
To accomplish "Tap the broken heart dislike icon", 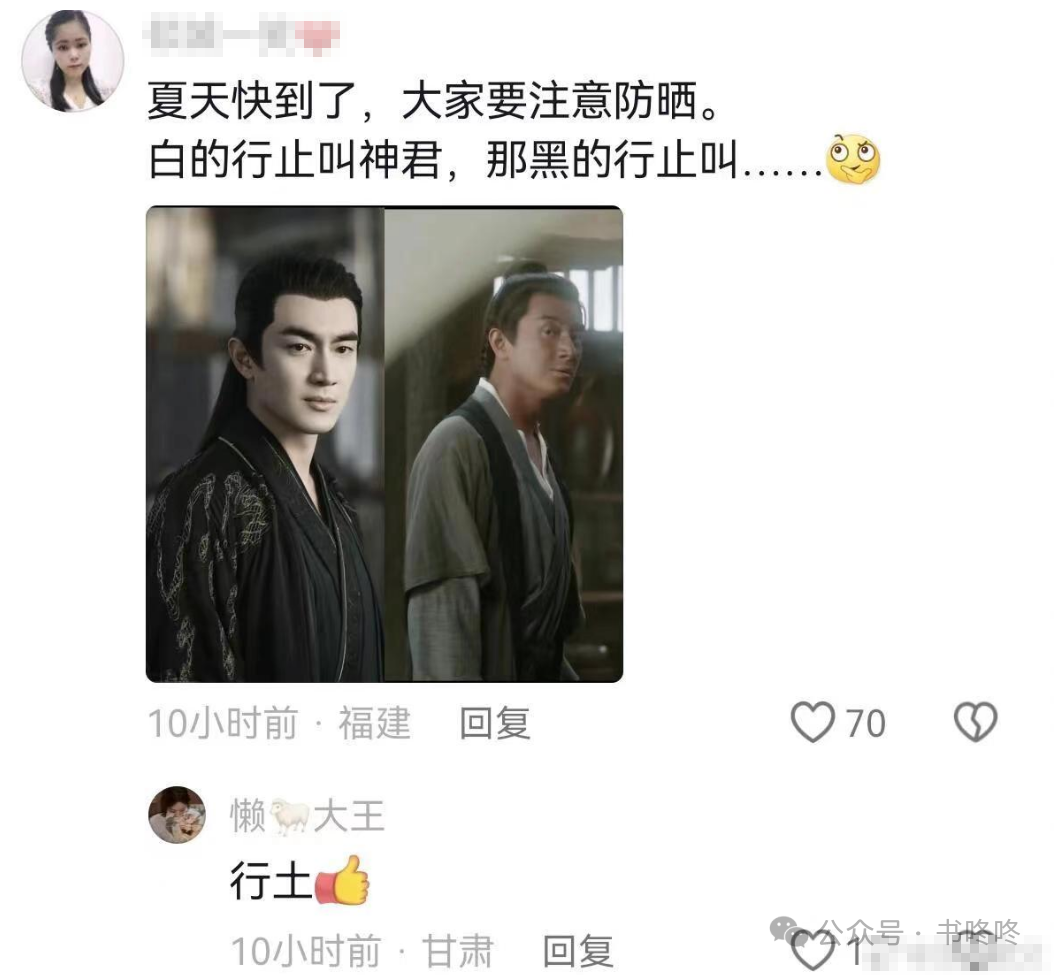I will point(975,723).
